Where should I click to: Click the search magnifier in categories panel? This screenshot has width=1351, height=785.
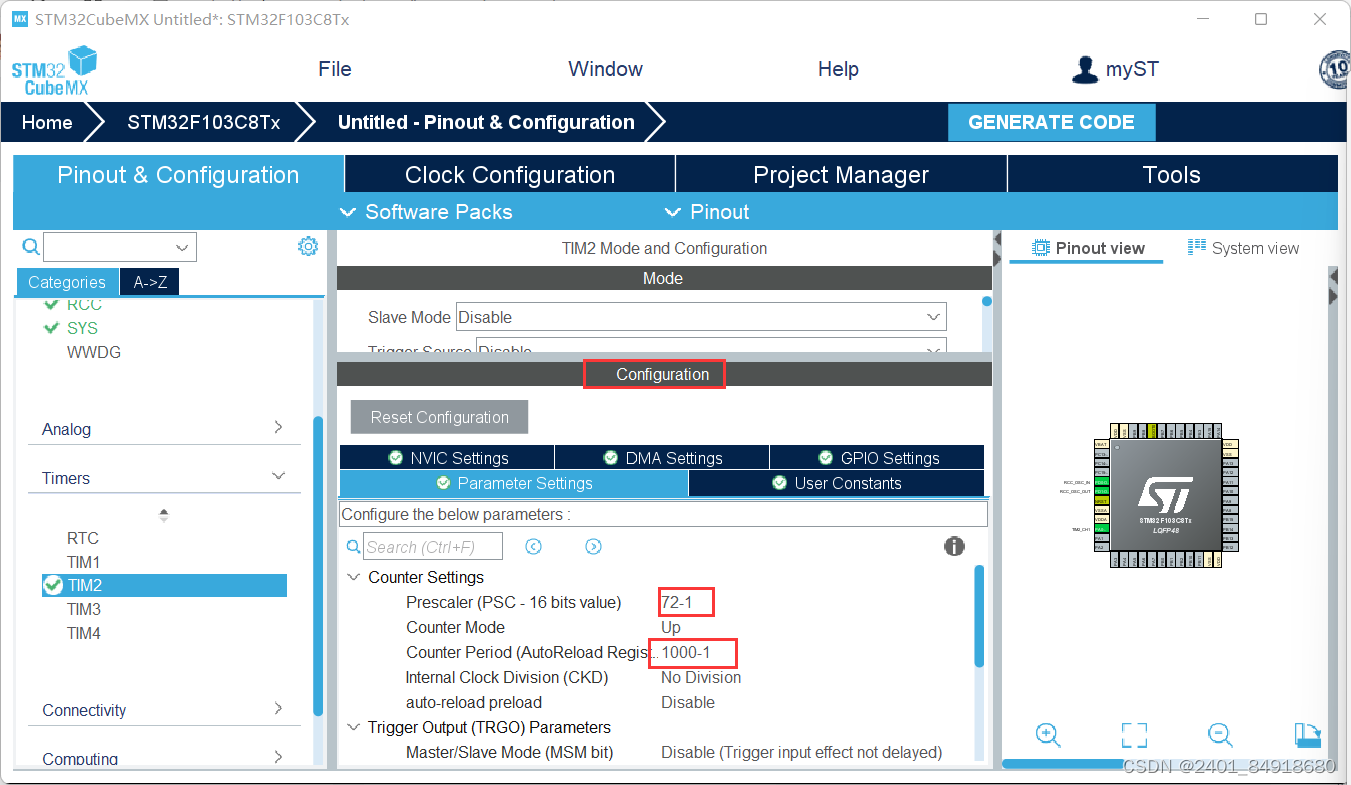pos(31,247)
